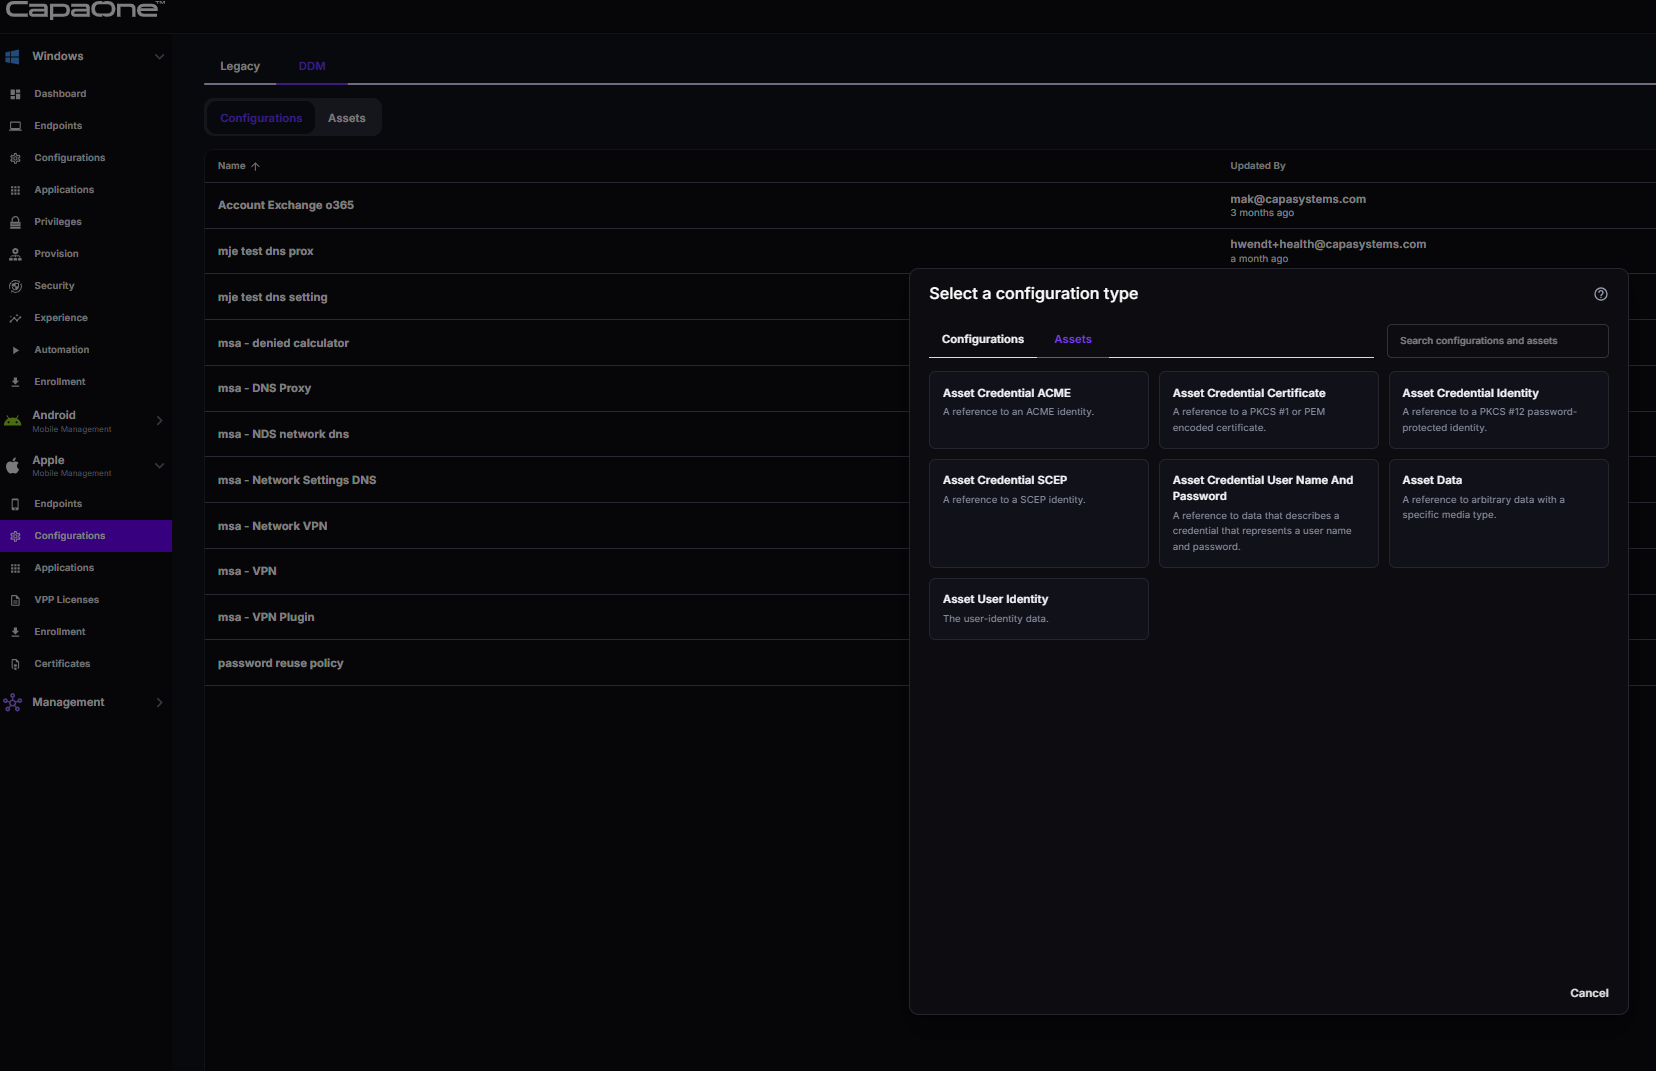Image resolution: width=1656 pixels, height=1071 pixels.
Task: Click the Windows Configurations gear icon
Action: (x=15, y=158)
